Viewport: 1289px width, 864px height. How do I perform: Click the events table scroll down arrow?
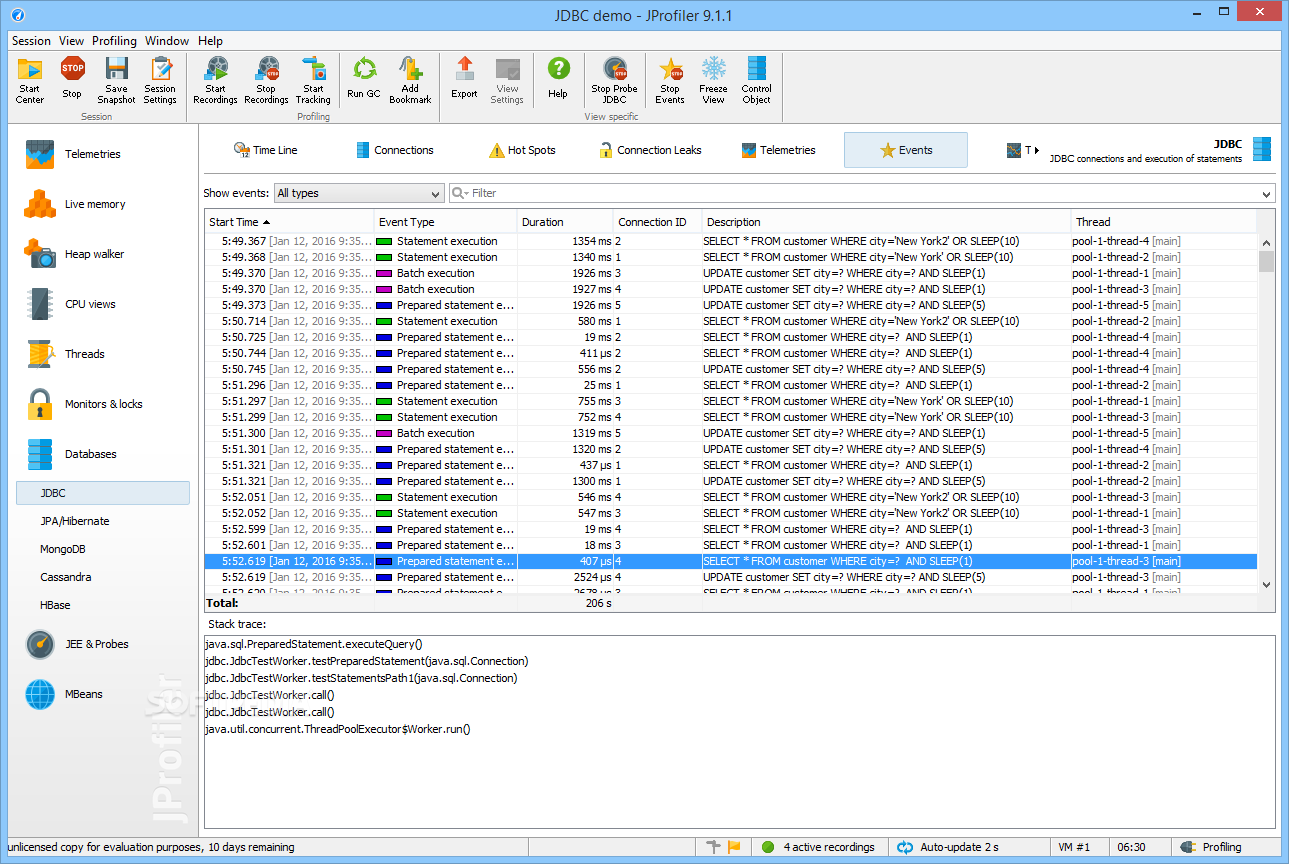pyautogui.click(x=1266, y=585)
